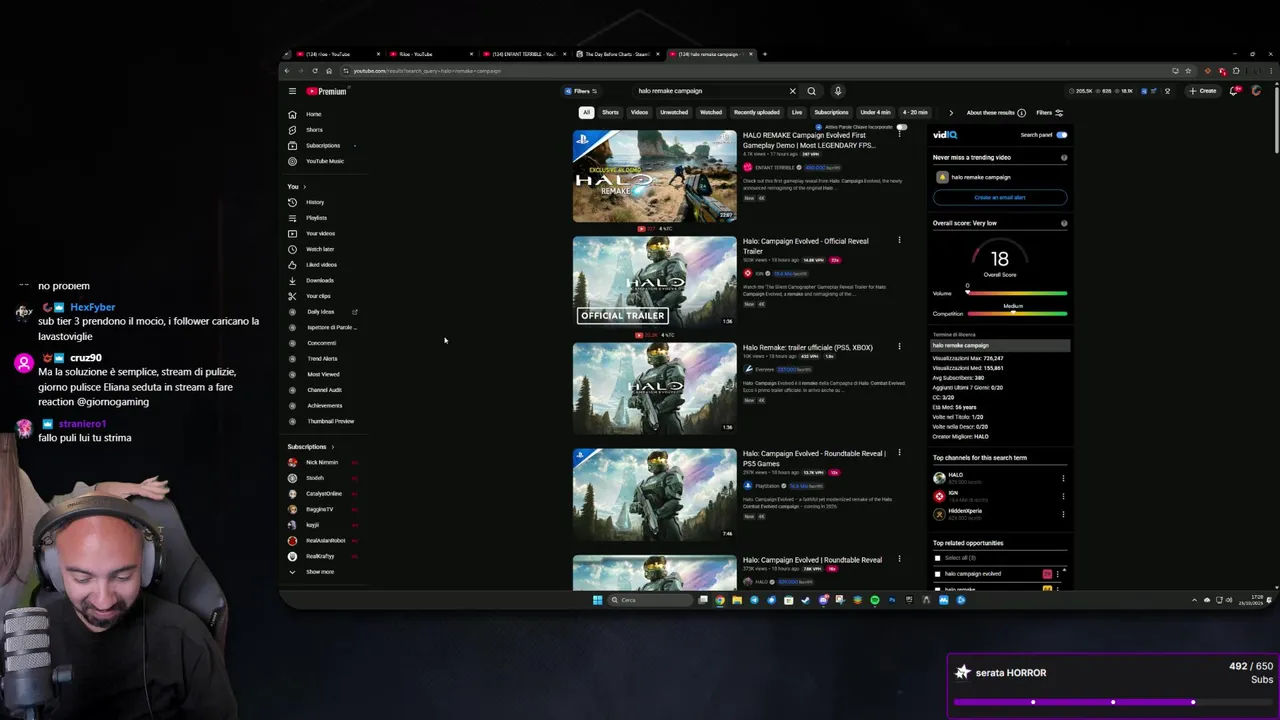This screenshot has height=720, width=1280.
Task: Open Downloads in the sidebar
Action: (319, 280)
